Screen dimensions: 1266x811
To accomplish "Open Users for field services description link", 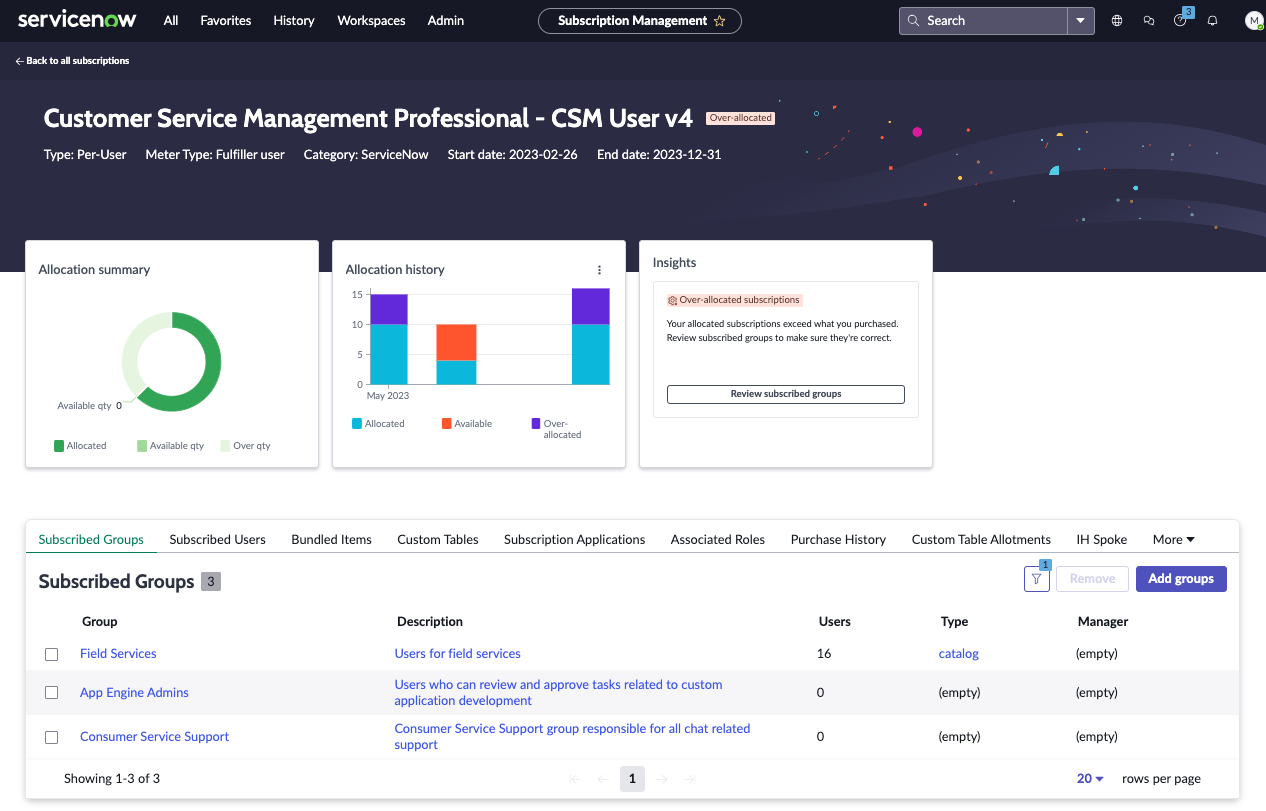I will [x=457, y=654].
